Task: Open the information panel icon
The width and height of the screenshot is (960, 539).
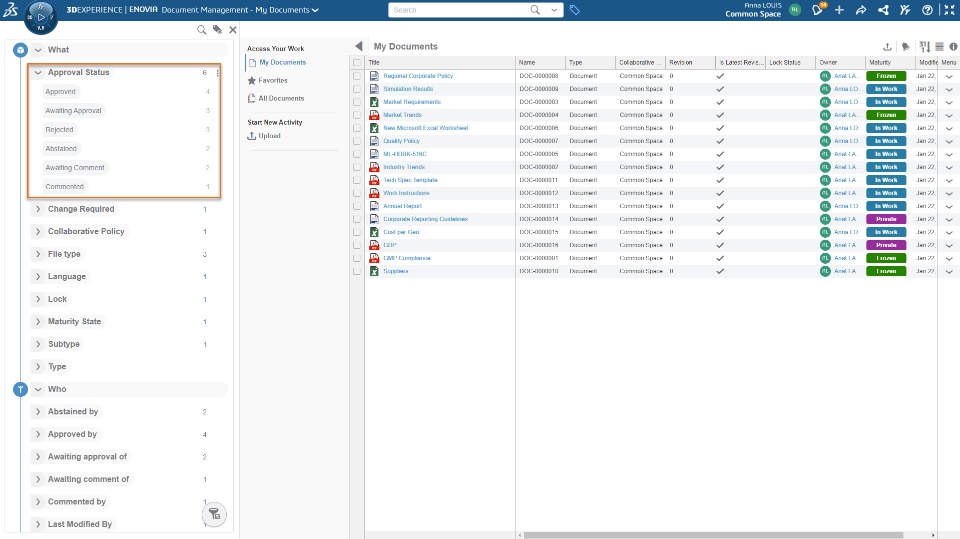Action: pos(953,47)
